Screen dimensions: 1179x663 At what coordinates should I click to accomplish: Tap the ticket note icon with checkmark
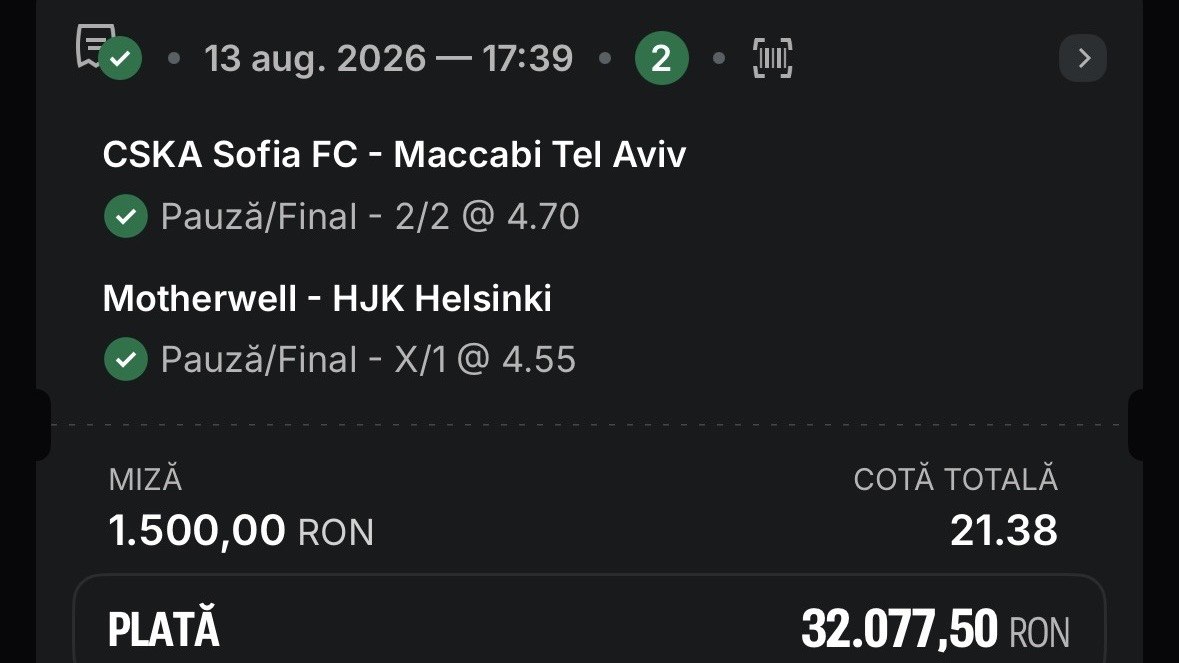pos(108,51)
